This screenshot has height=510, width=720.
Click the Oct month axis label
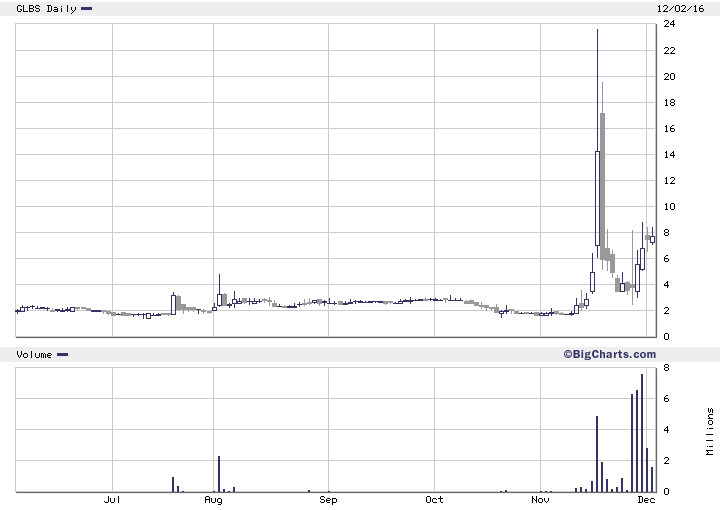434,499
